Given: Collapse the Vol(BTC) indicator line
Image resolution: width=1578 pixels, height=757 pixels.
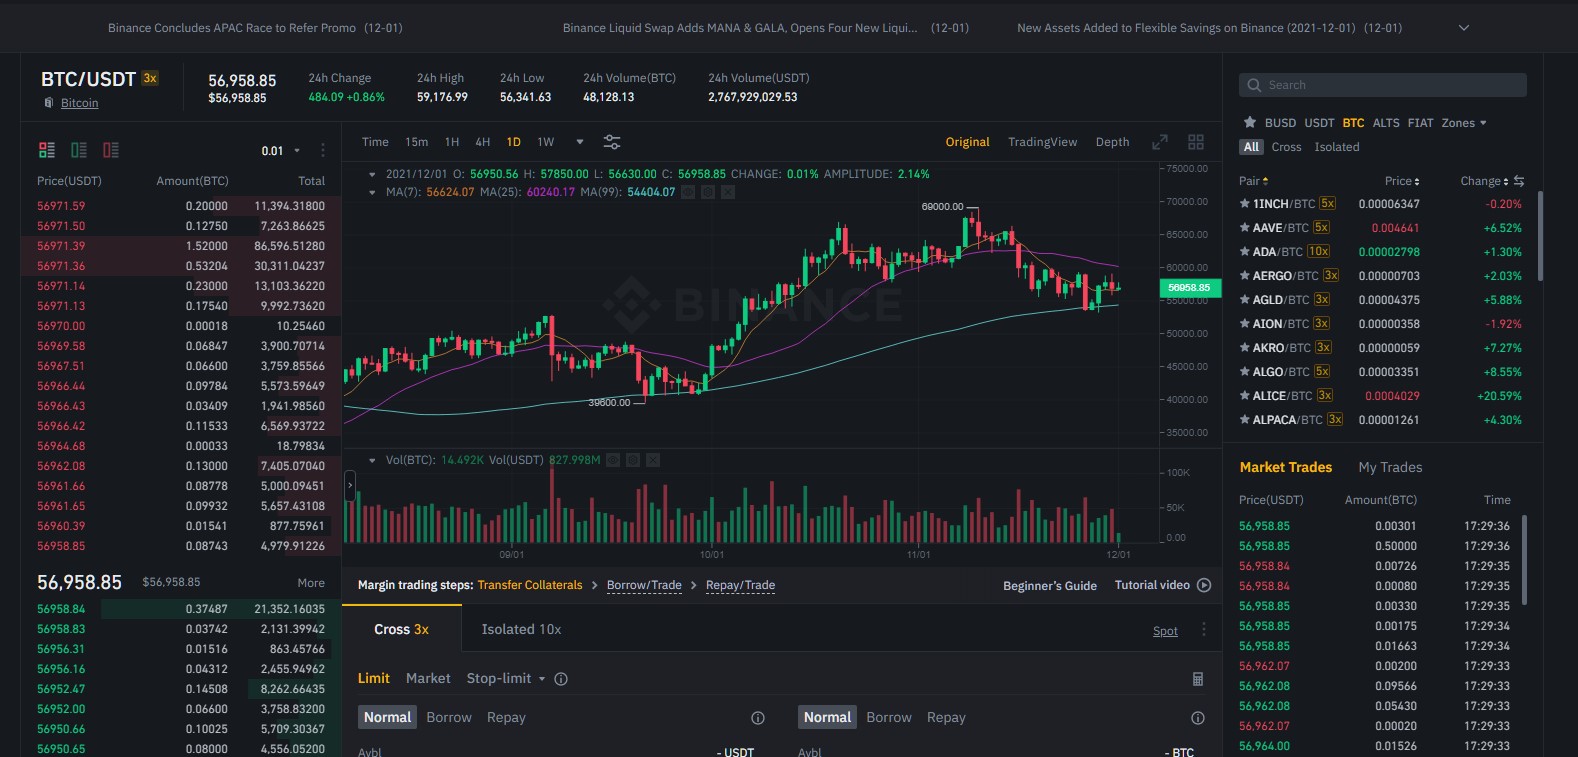Looking at the screenshot, I should click(373, 460).
